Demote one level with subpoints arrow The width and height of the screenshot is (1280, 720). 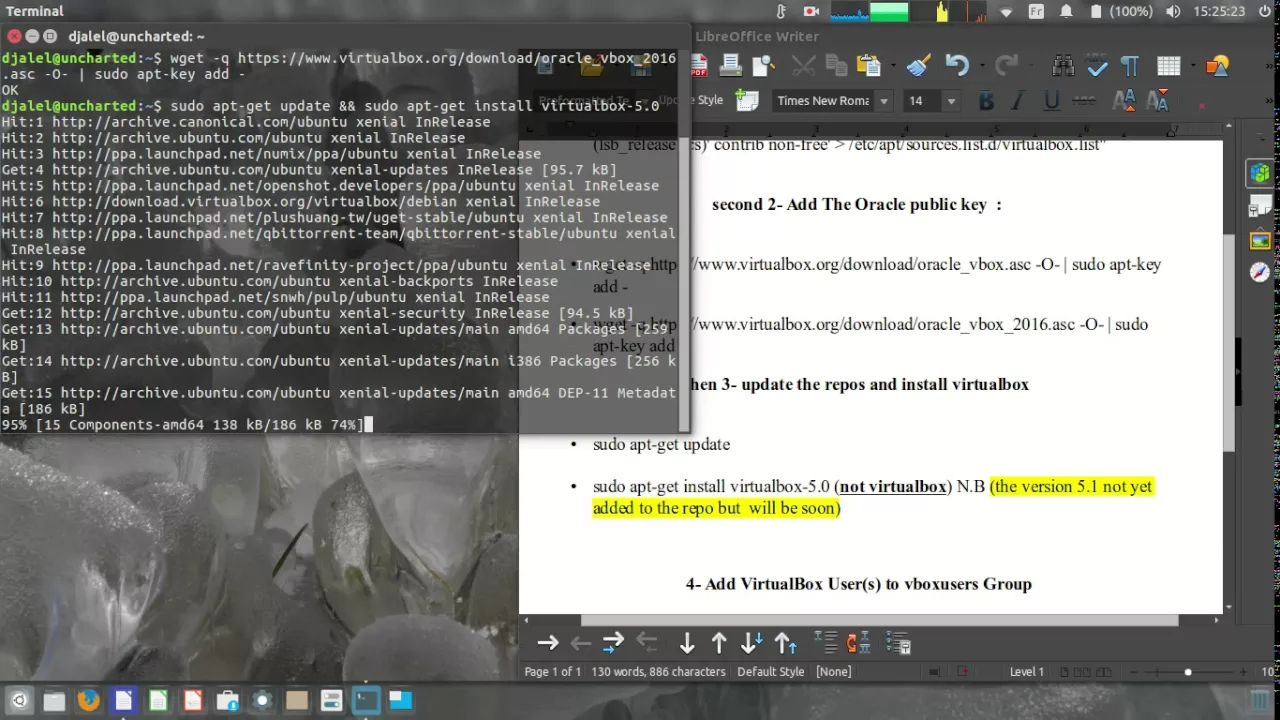[x=613, y=643]
